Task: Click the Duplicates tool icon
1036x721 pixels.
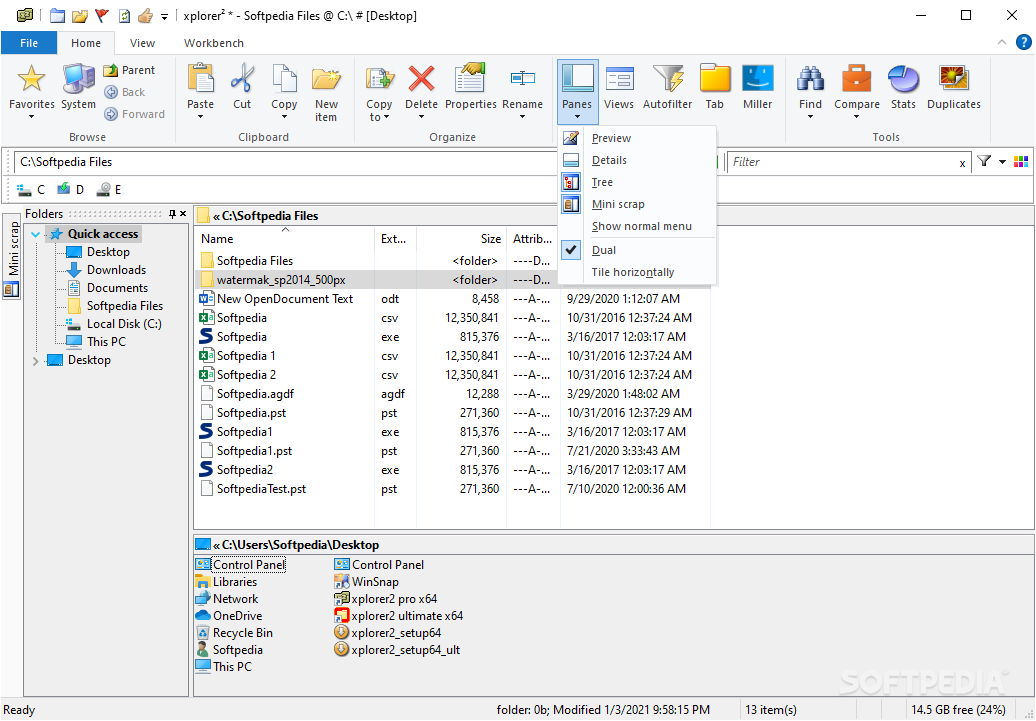Action: point(953,79)
